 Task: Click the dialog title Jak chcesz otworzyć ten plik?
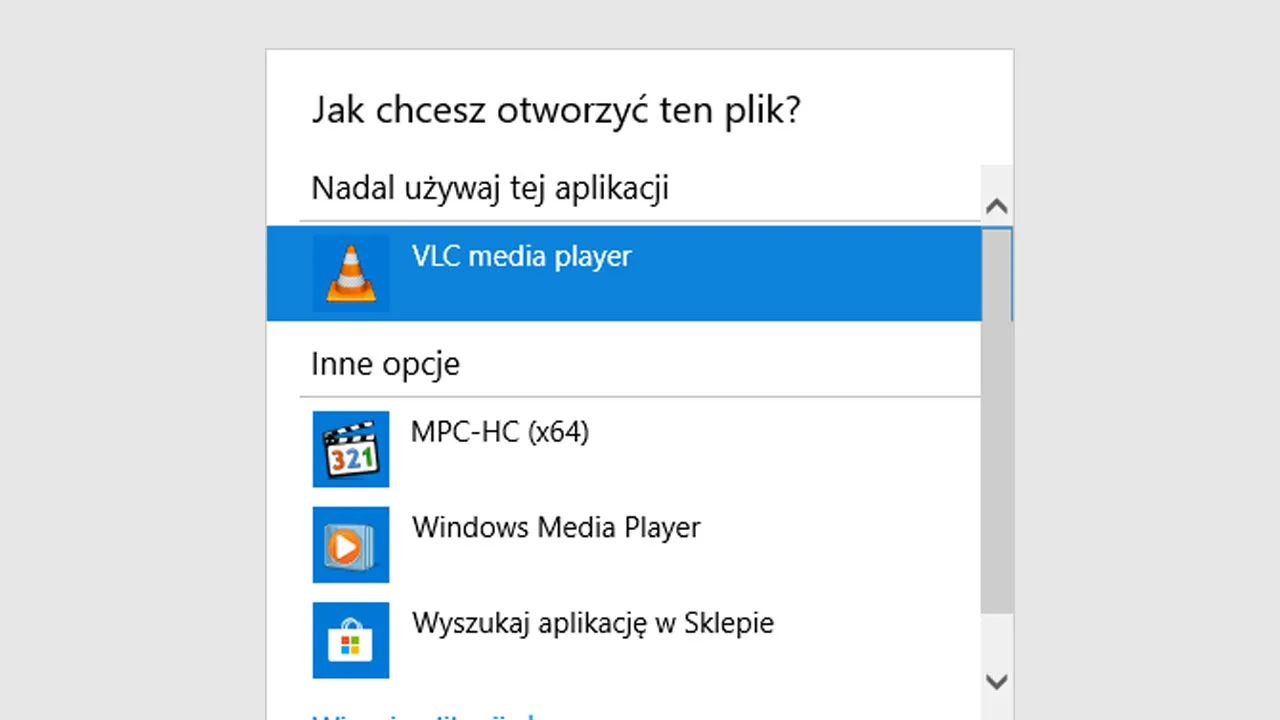[x=556, y=110]
